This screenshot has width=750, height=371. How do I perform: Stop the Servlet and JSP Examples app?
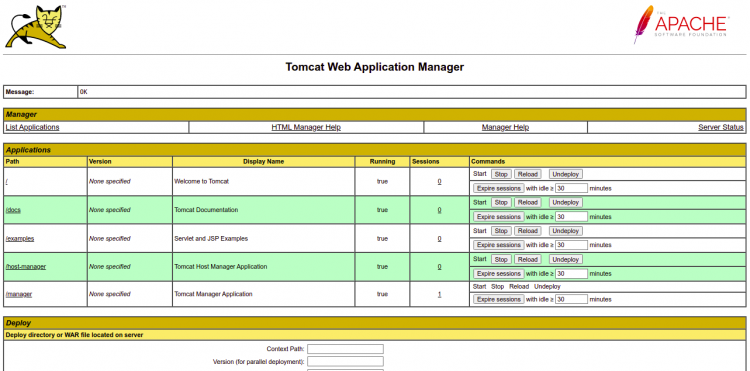click(x=501, y=231)
